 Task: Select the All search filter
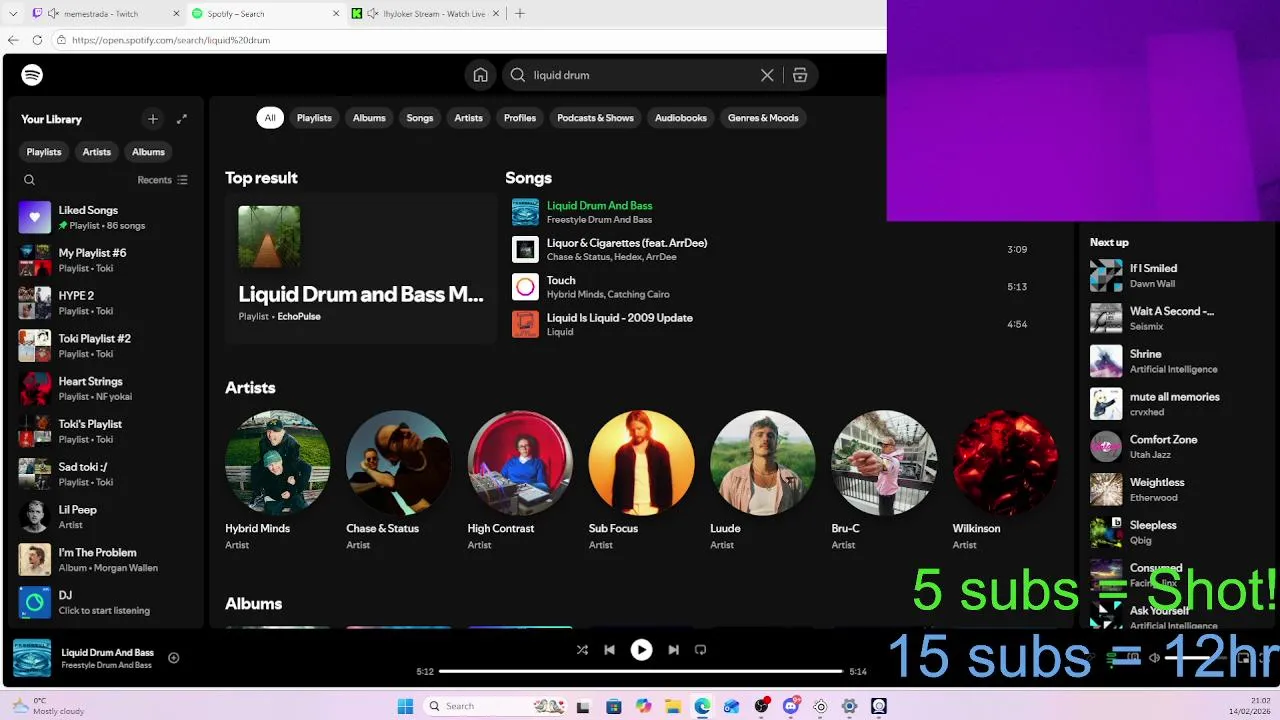click(270, 118)
